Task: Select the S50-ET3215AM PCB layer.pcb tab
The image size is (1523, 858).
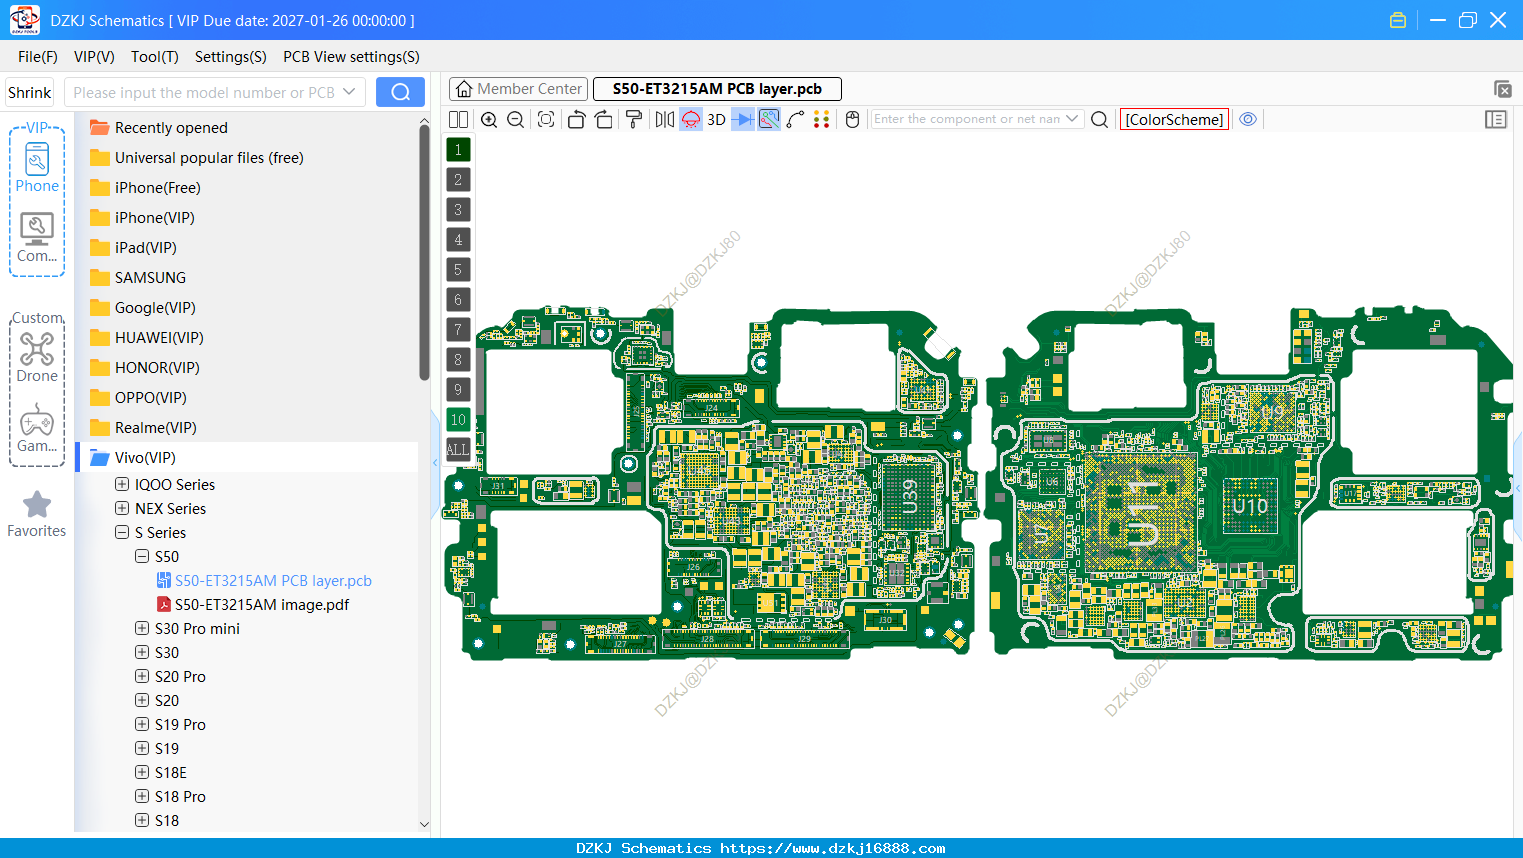Action: [x=717, y=89]
